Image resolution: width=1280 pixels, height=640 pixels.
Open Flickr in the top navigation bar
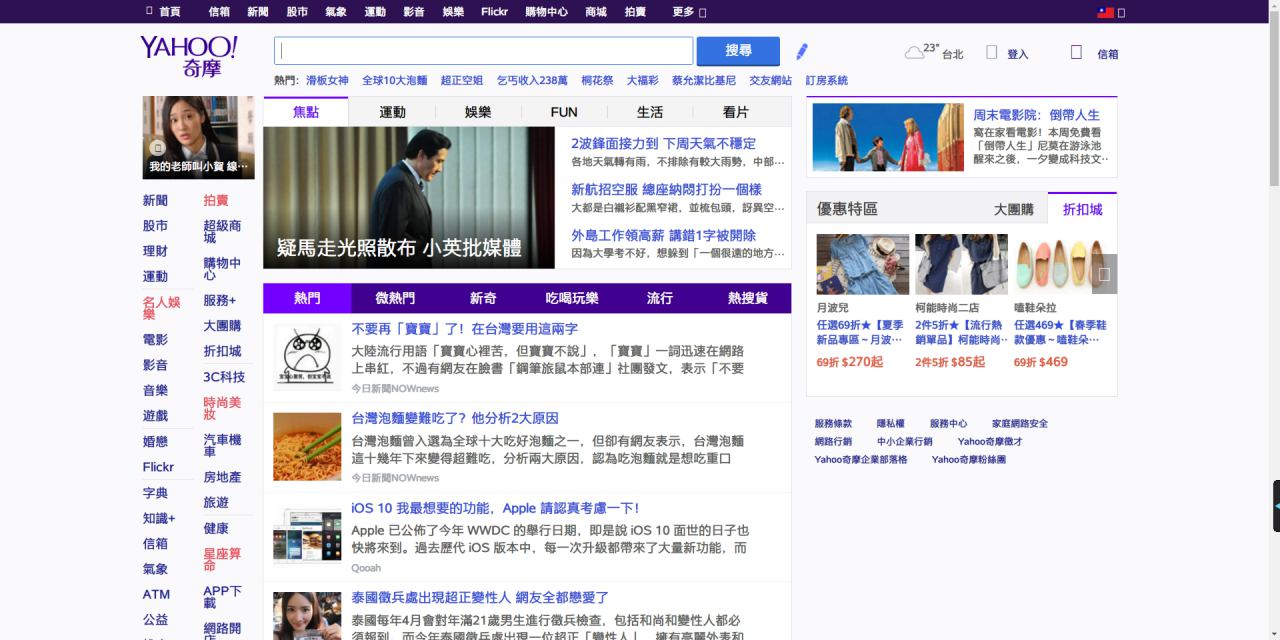[494, 12]
